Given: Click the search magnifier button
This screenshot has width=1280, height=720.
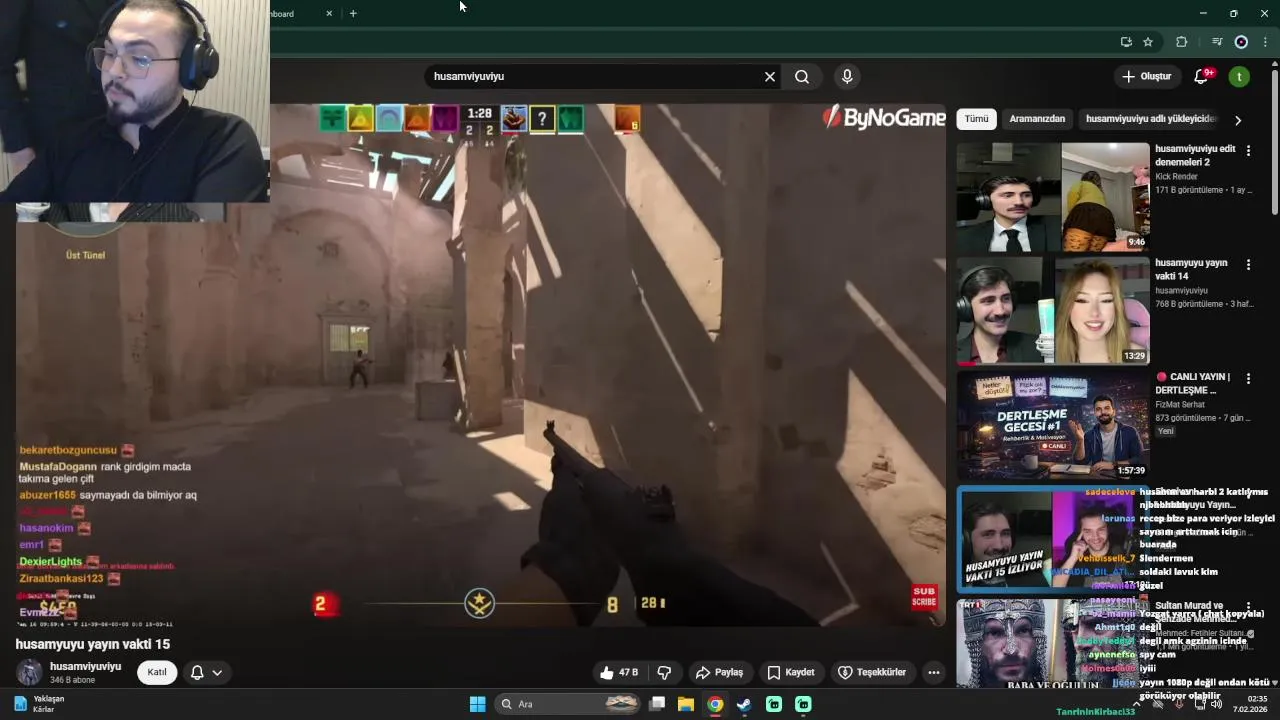Looking at the screenshot, I should point(802,77).
